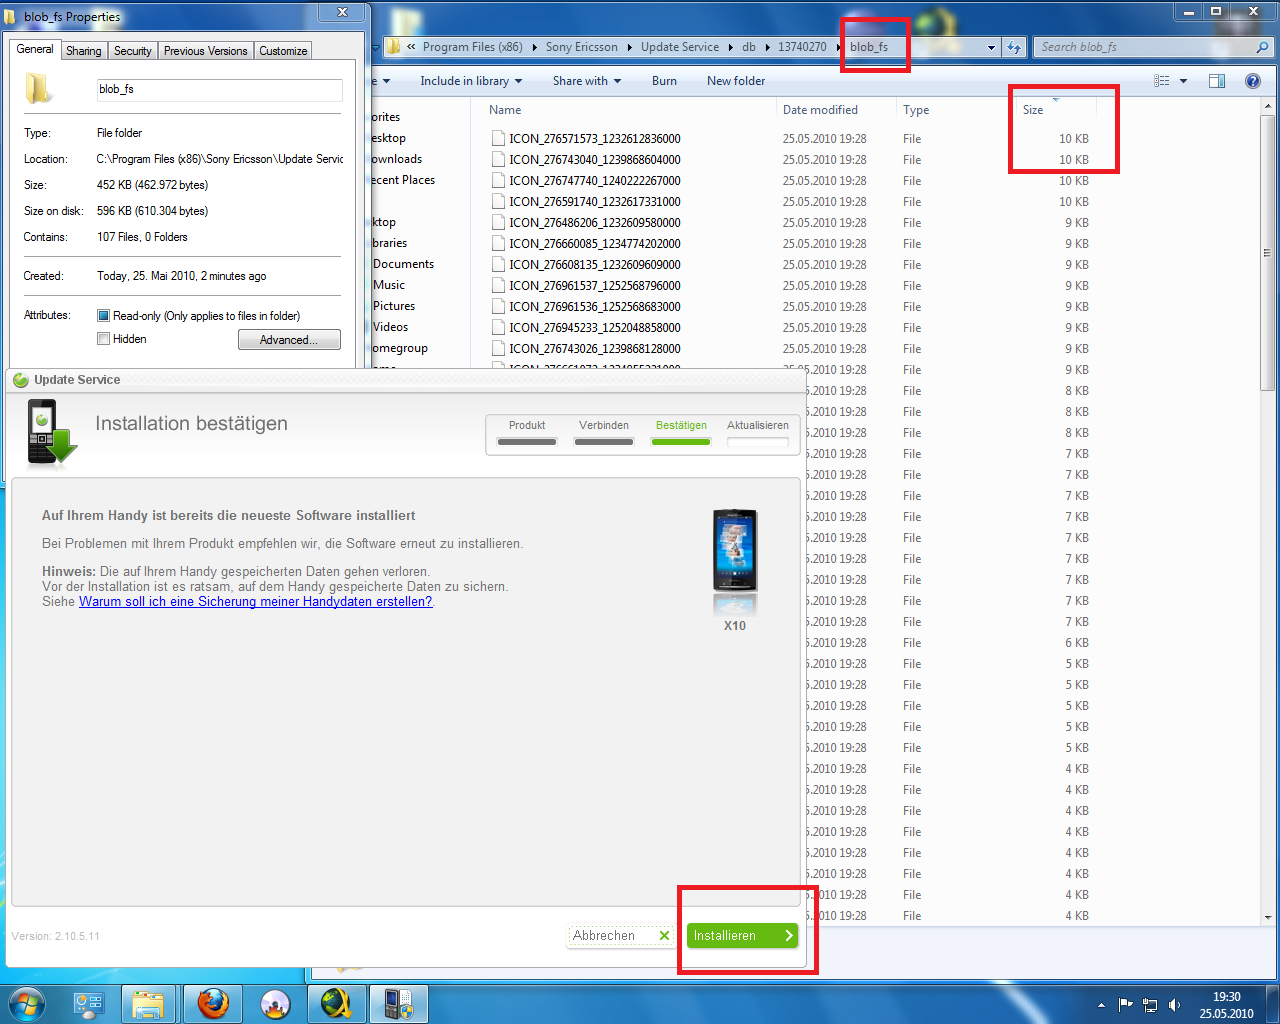Click the Search blob_fs input field
Image resolution: width=1280 pixels, height=1024 pixels.
(x=1146, y=47)
